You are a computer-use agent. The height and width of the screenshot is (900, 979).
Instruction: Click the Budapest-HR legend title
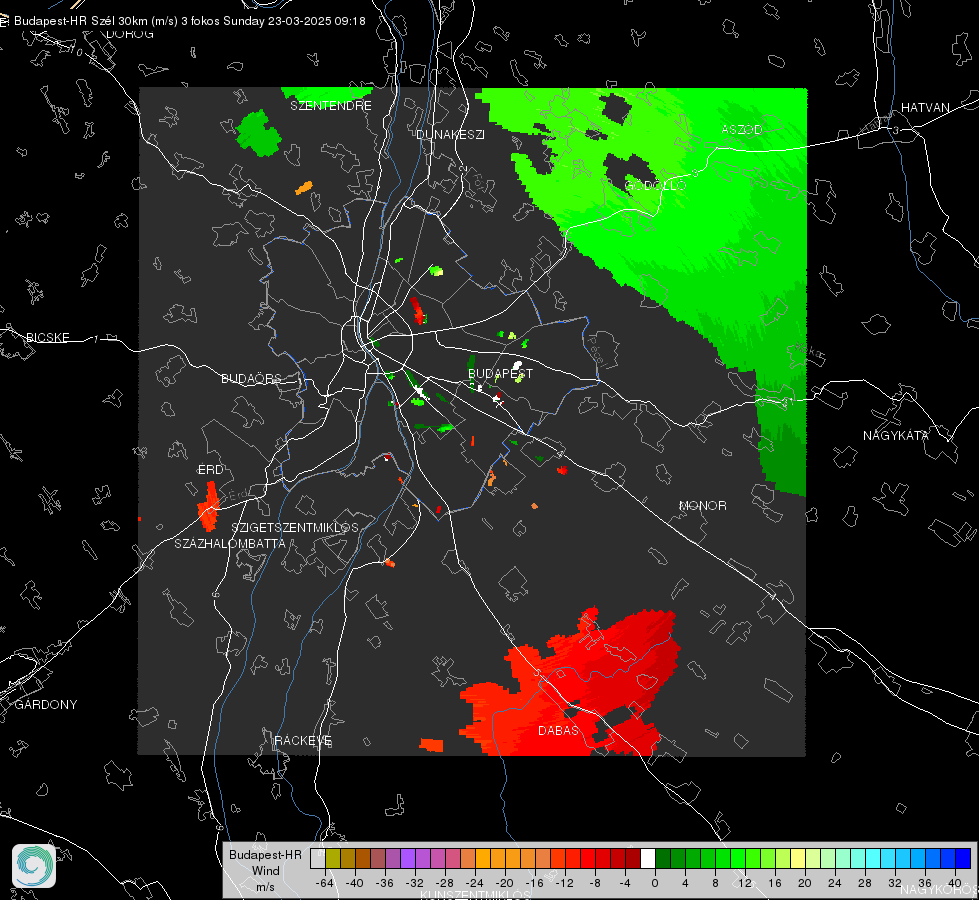pos(265,855)
